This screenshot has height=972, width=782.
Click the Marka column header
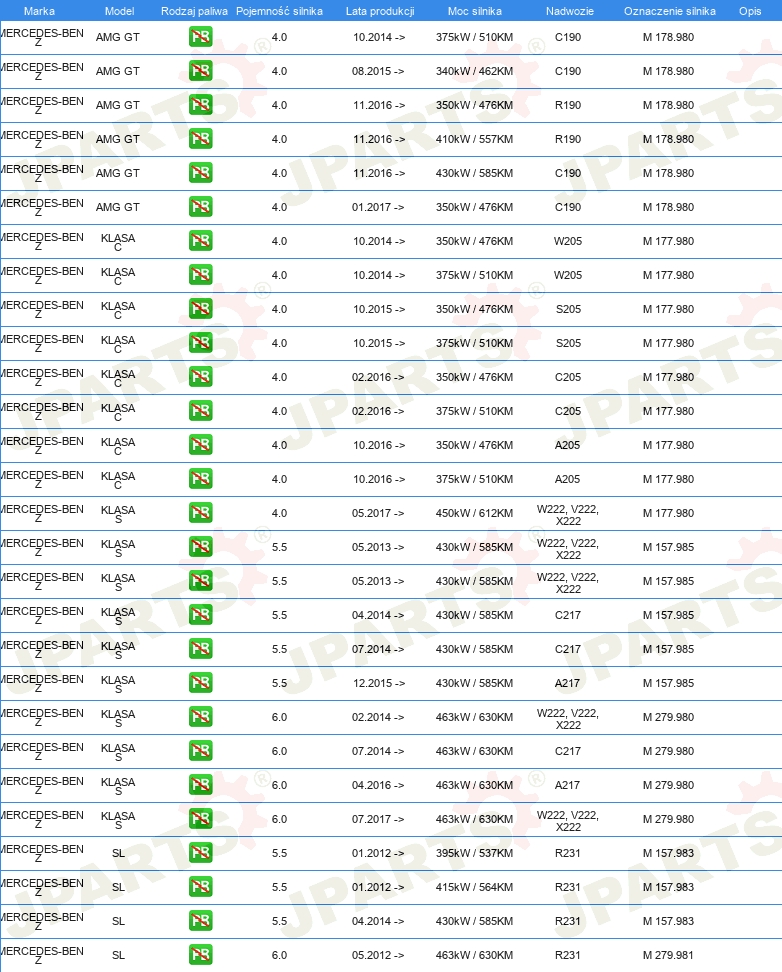(x=39, y=11)
